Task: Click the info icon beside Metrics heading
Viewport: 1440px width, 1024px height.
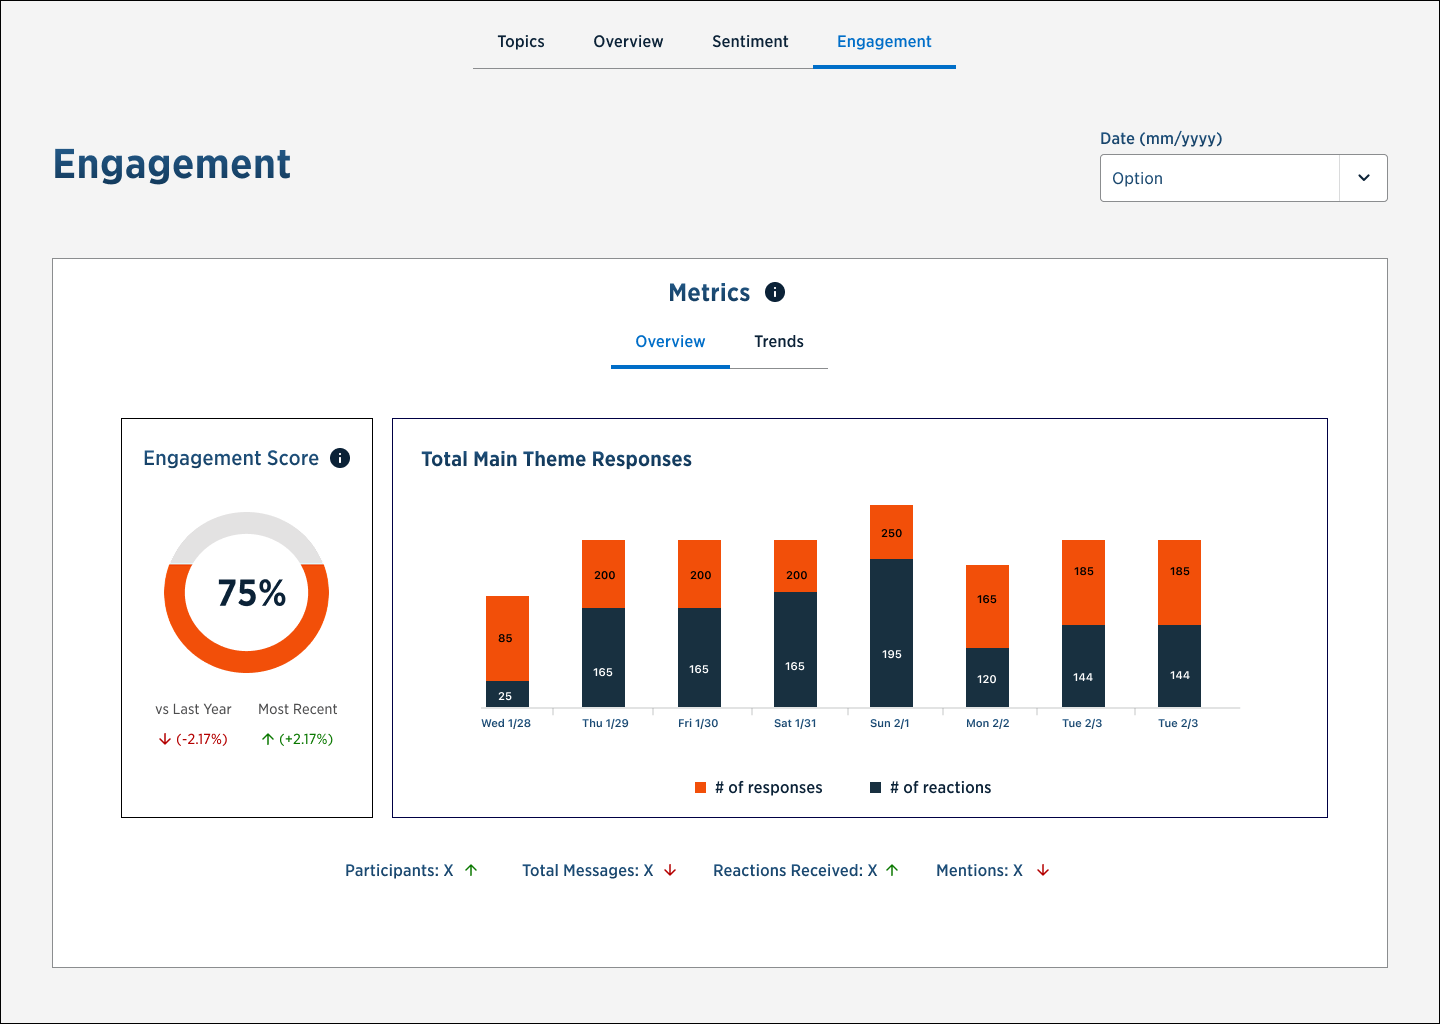Action: pyautogui.click(x=775, y=292)
